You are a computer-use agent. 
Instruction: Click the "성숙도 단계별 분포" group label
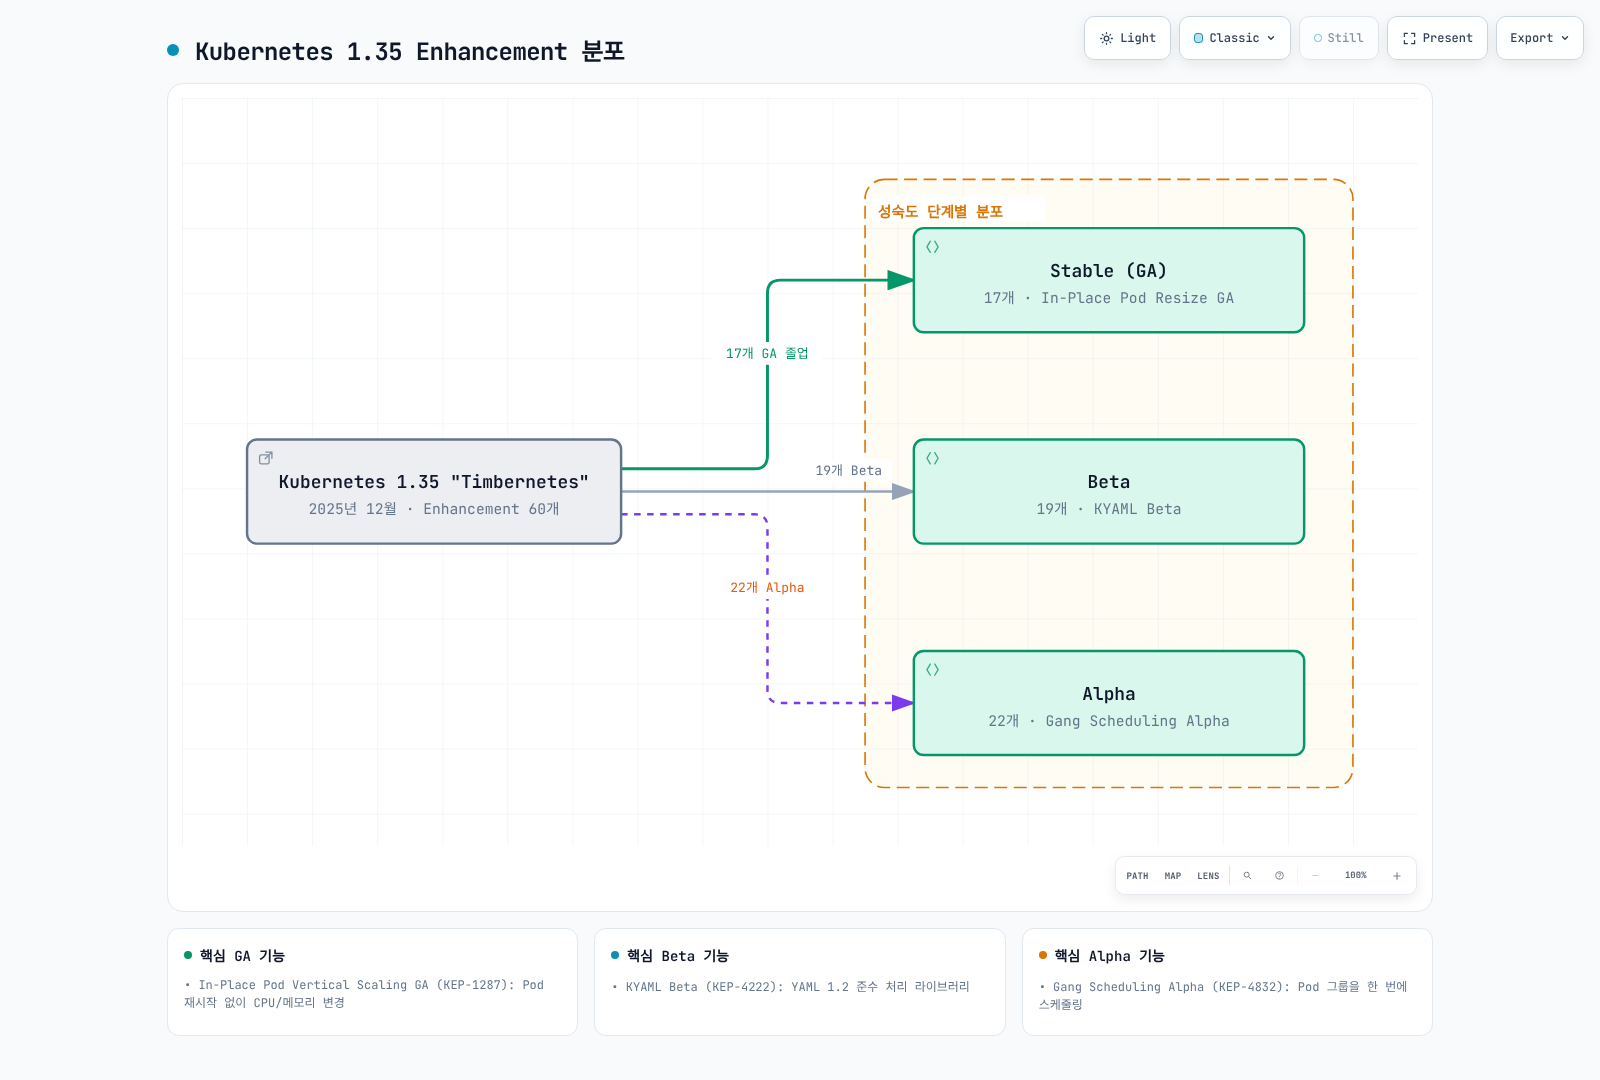click(940, 211)
